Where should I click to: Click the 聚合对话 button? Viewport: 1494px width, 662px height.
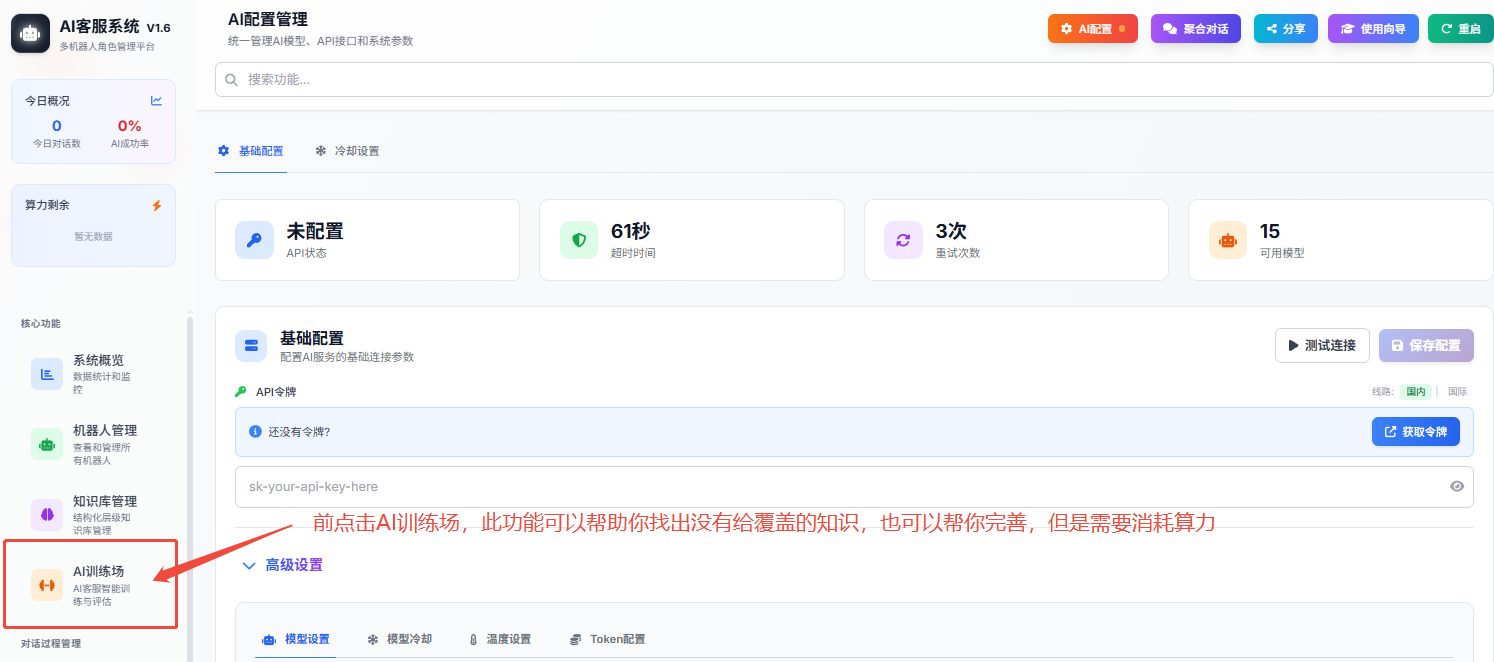(x=1195, y=29)
